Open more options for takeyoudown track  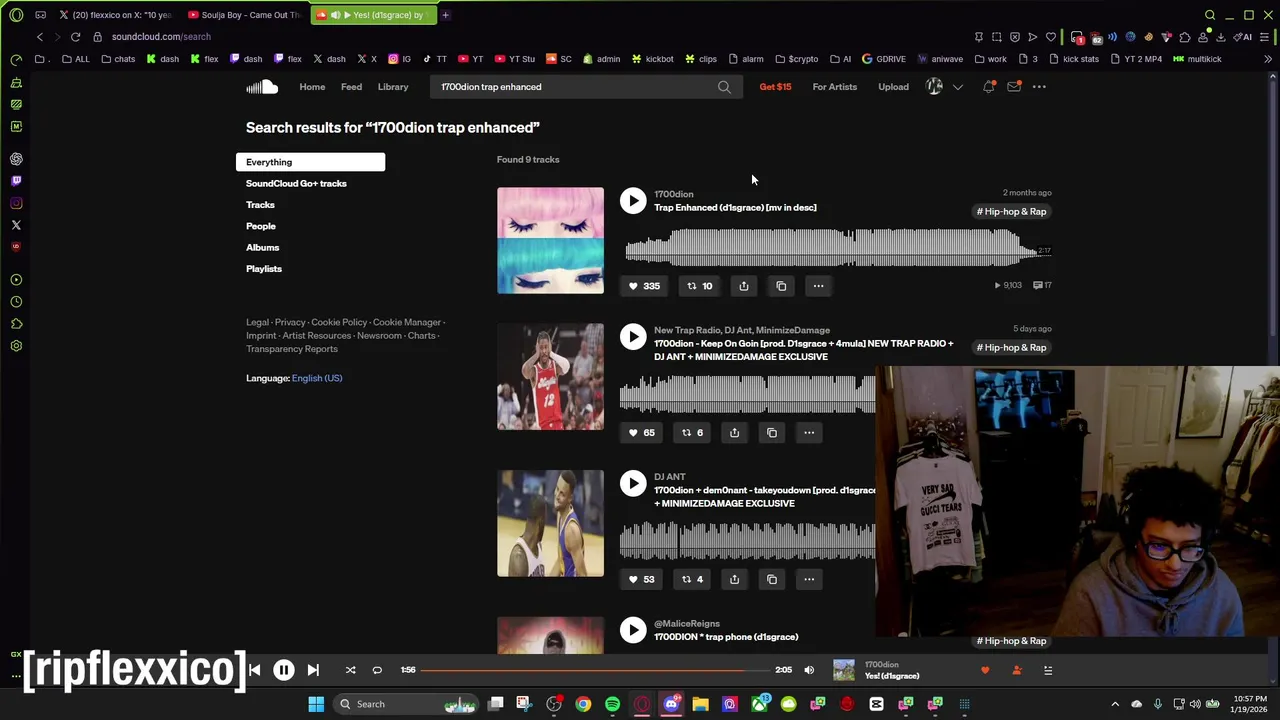[x=809, y=579]
